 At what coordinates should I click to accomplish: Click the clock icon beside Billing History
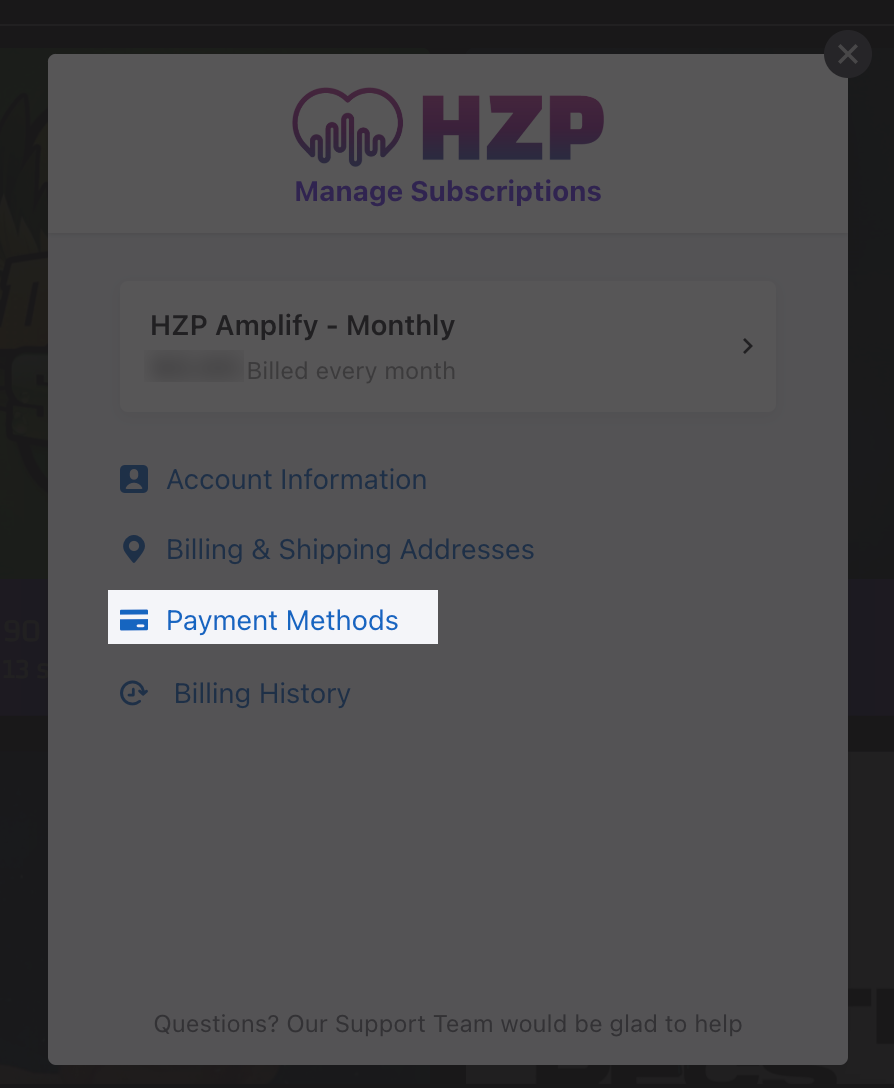[134, 693]
